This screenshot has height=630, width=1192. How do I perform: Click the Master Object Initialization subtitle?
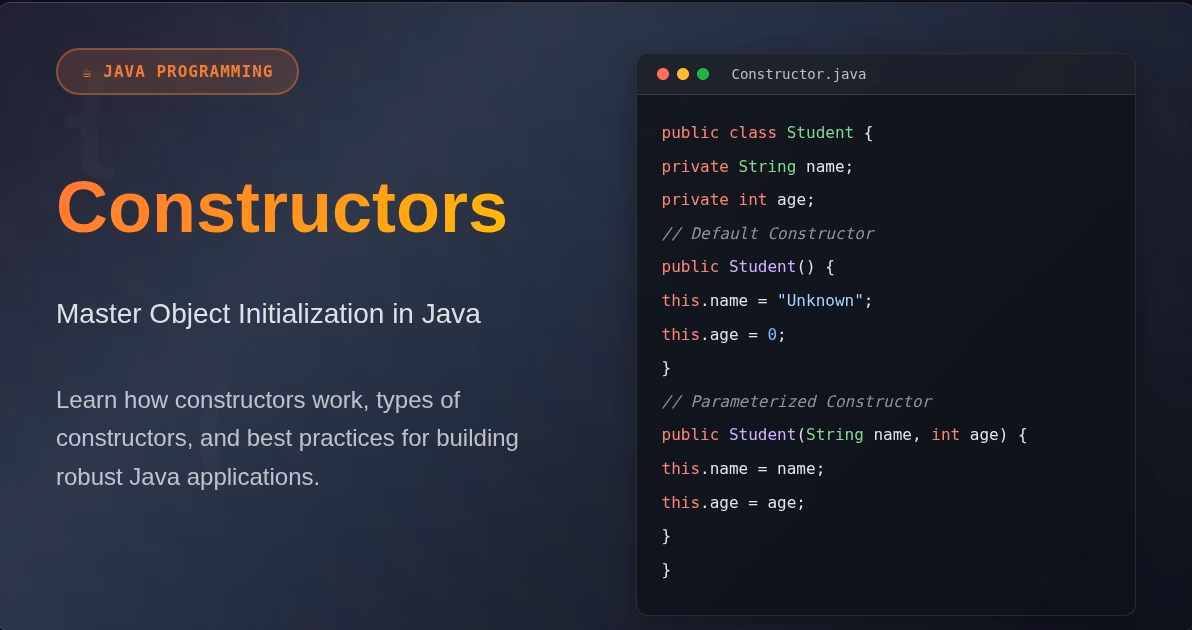(268, 314)
